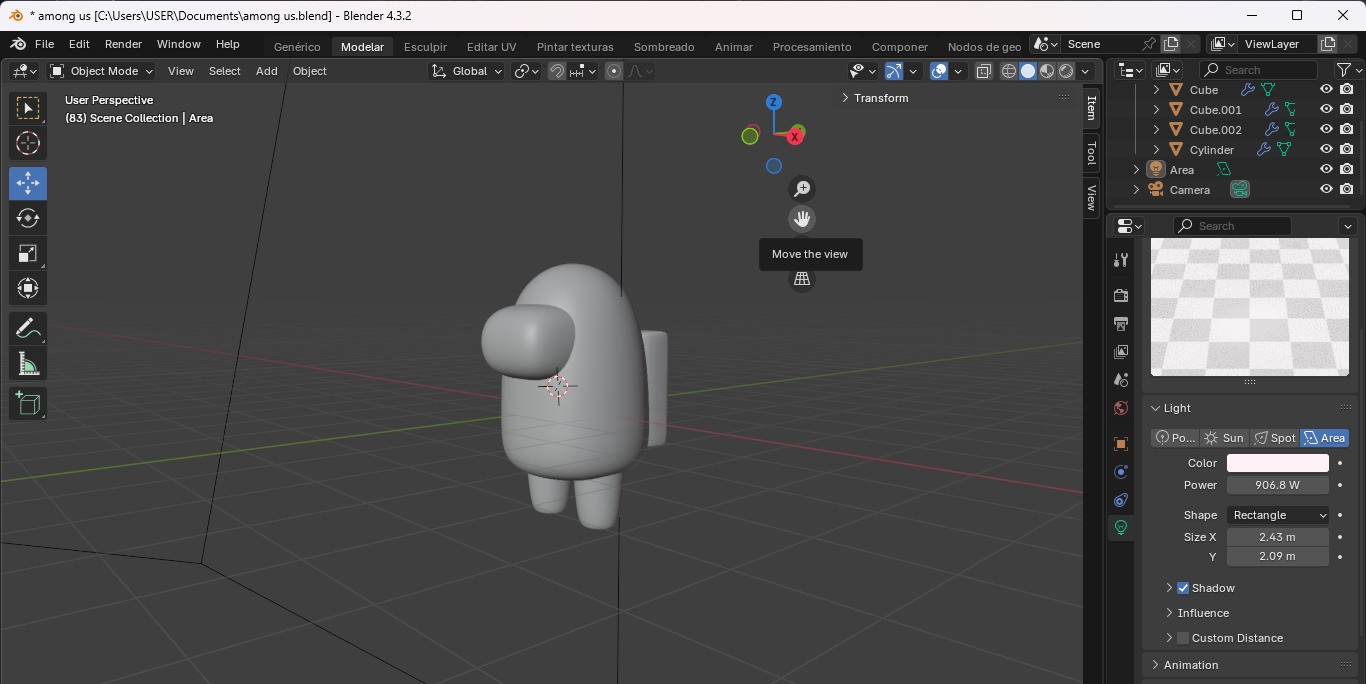Click the Camera data icon in outliner
The width and height of the screenshot is (1366, 684).
coord(1240,190)
